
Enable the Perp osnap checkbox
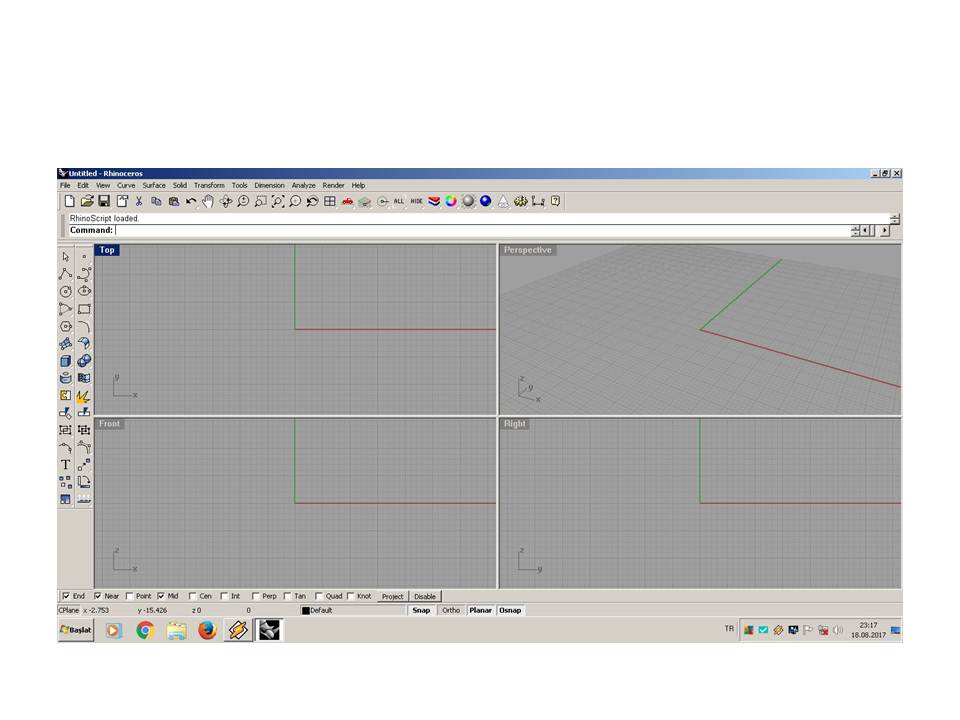coord(255,596)
